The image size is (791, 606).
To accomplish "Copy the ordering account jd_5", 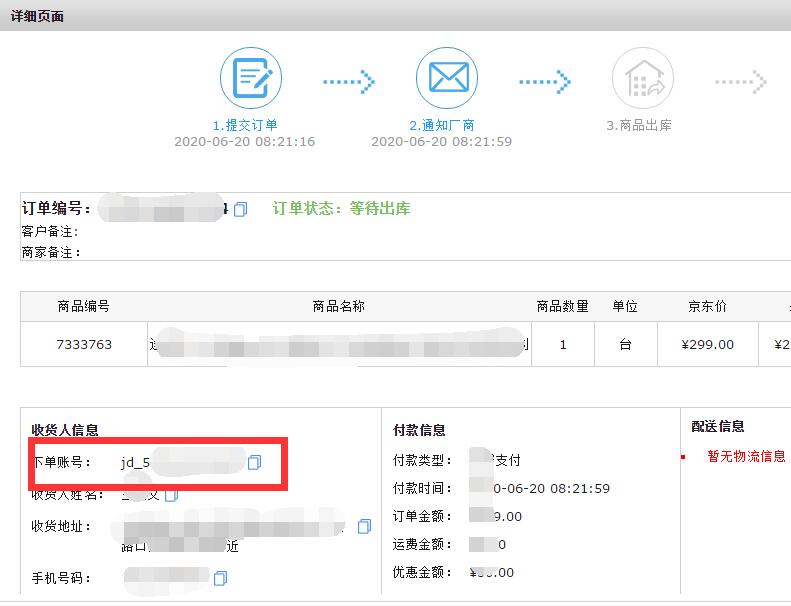I will point(254,462).
